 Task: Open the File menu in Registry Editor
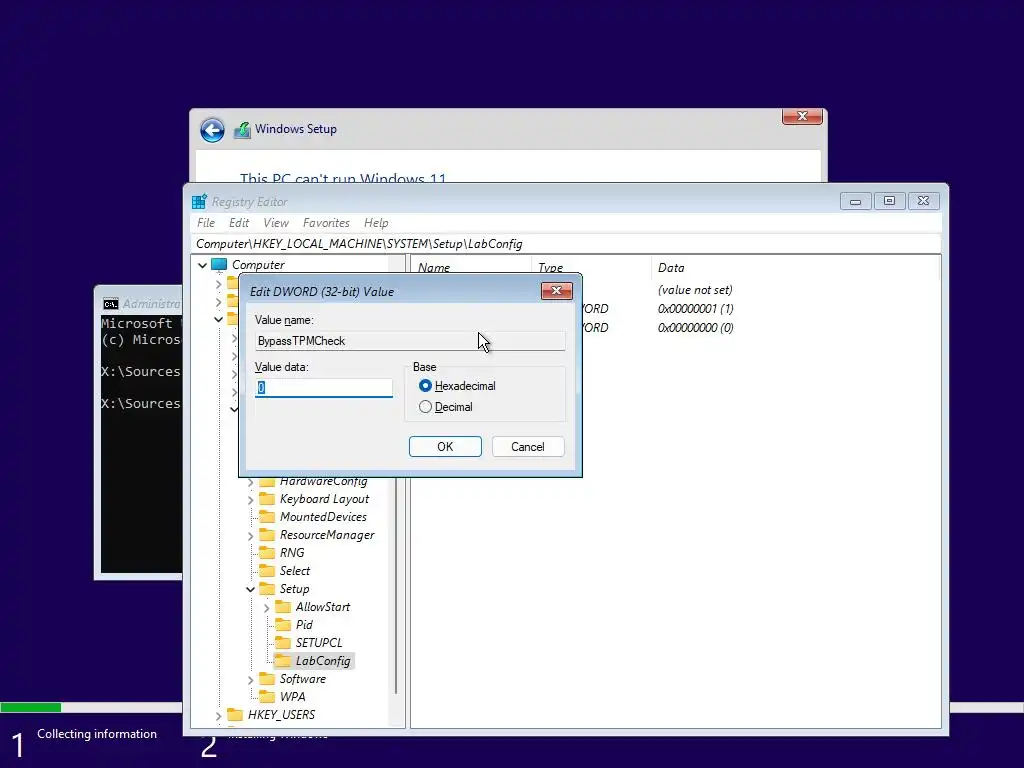coord(206,223)
